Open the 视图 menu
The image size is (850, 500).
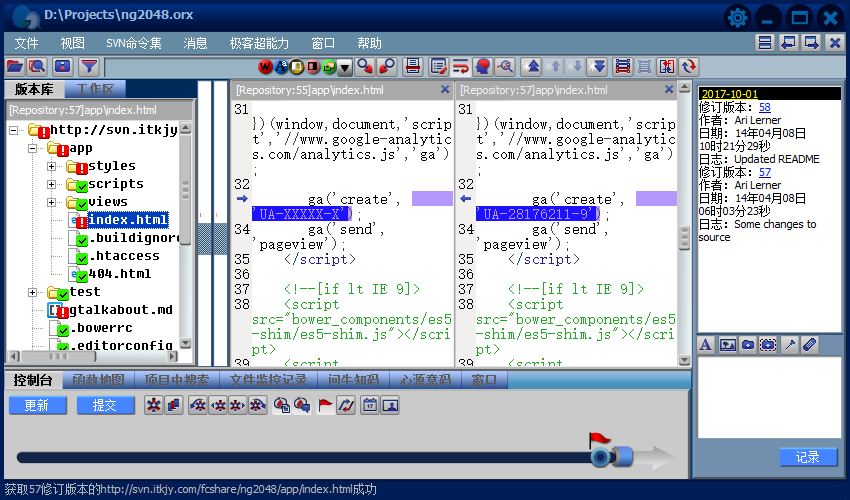click(72, 43)
